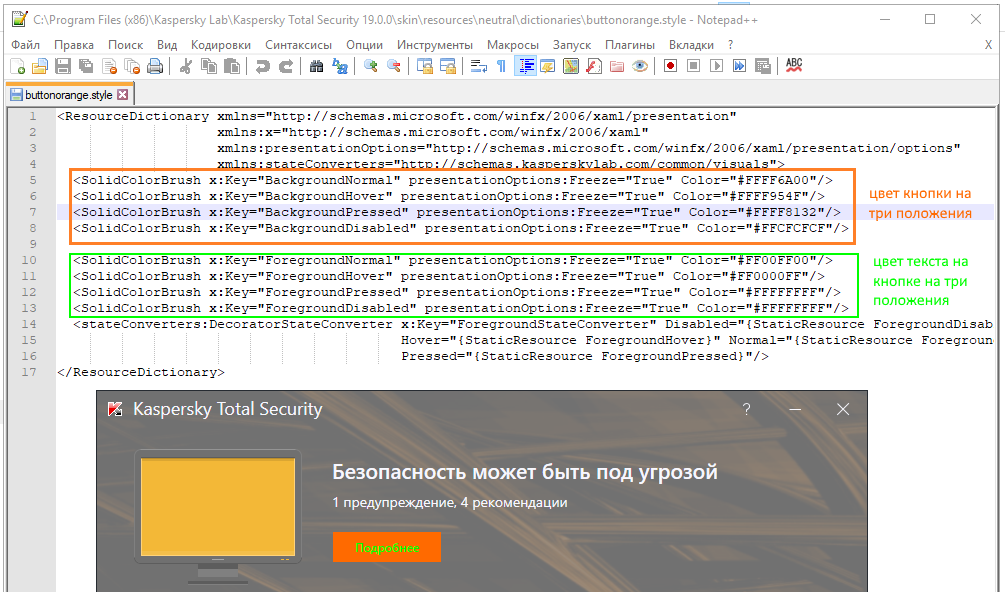The image size is (1005, 592).
Task: Run macro multiple times fast-forward icon
Action: tap(740, 66)
